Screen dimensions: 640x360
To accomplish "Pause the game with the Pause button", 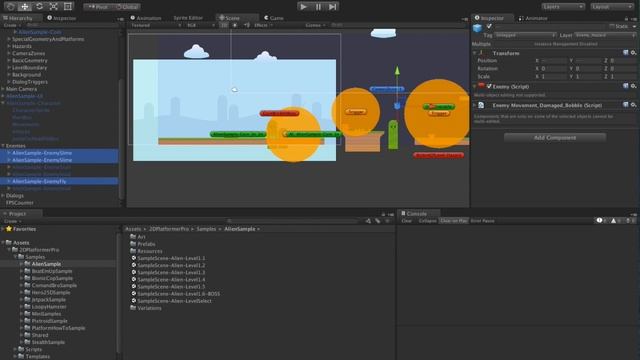I will (318, 7).
